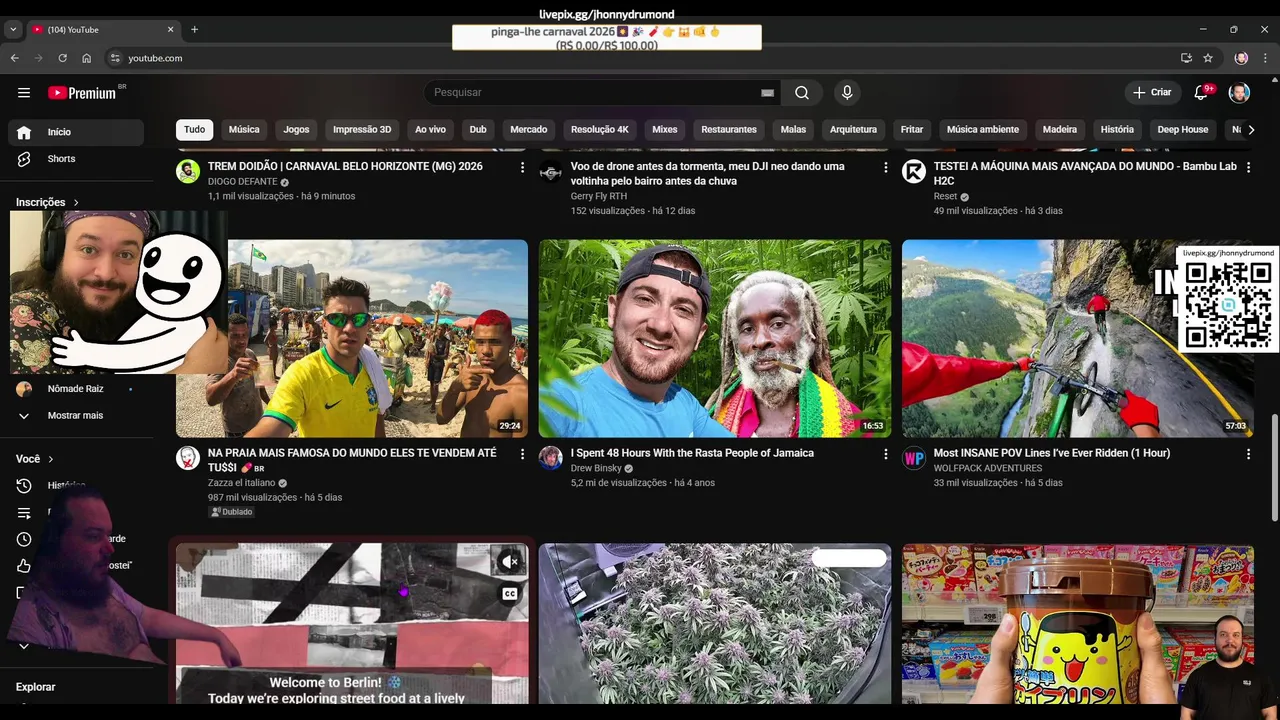The width and height of the screenshot is (1280, 720).
Task: Reload the page in browser toolbar
Action: tap(62, 58)
